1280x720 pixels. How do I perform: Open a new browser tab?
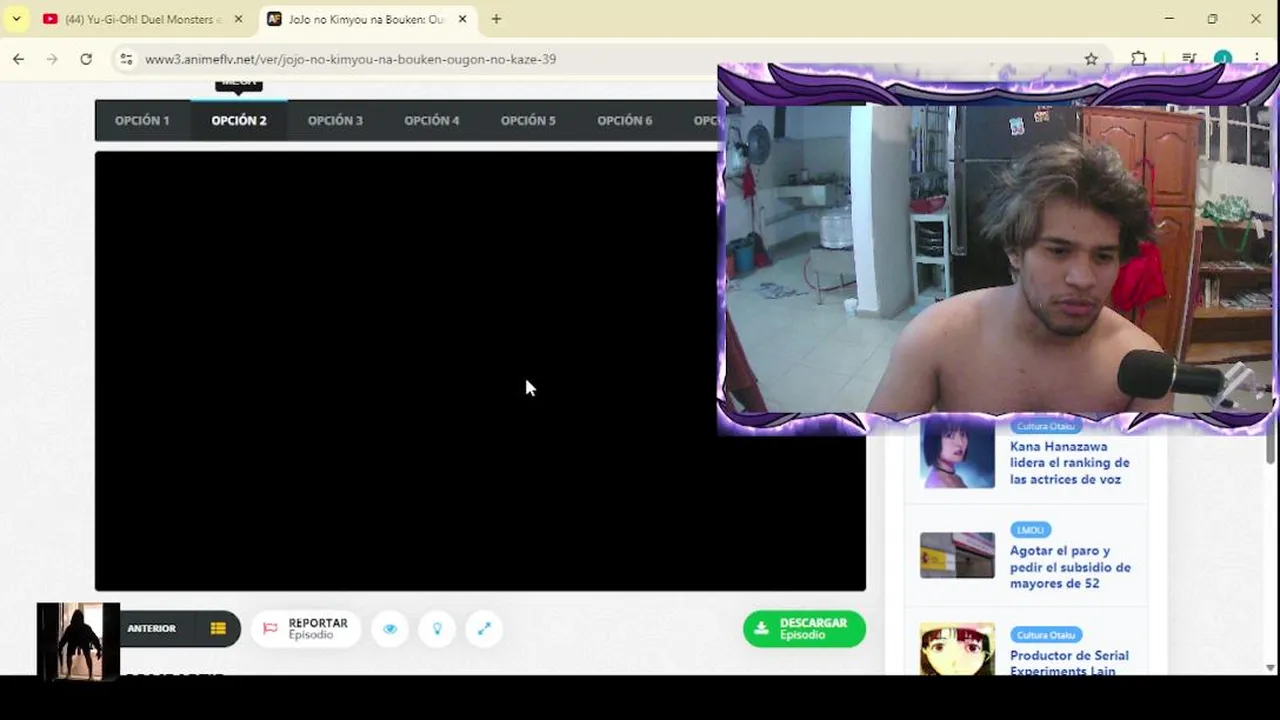[x=496, y=19]
